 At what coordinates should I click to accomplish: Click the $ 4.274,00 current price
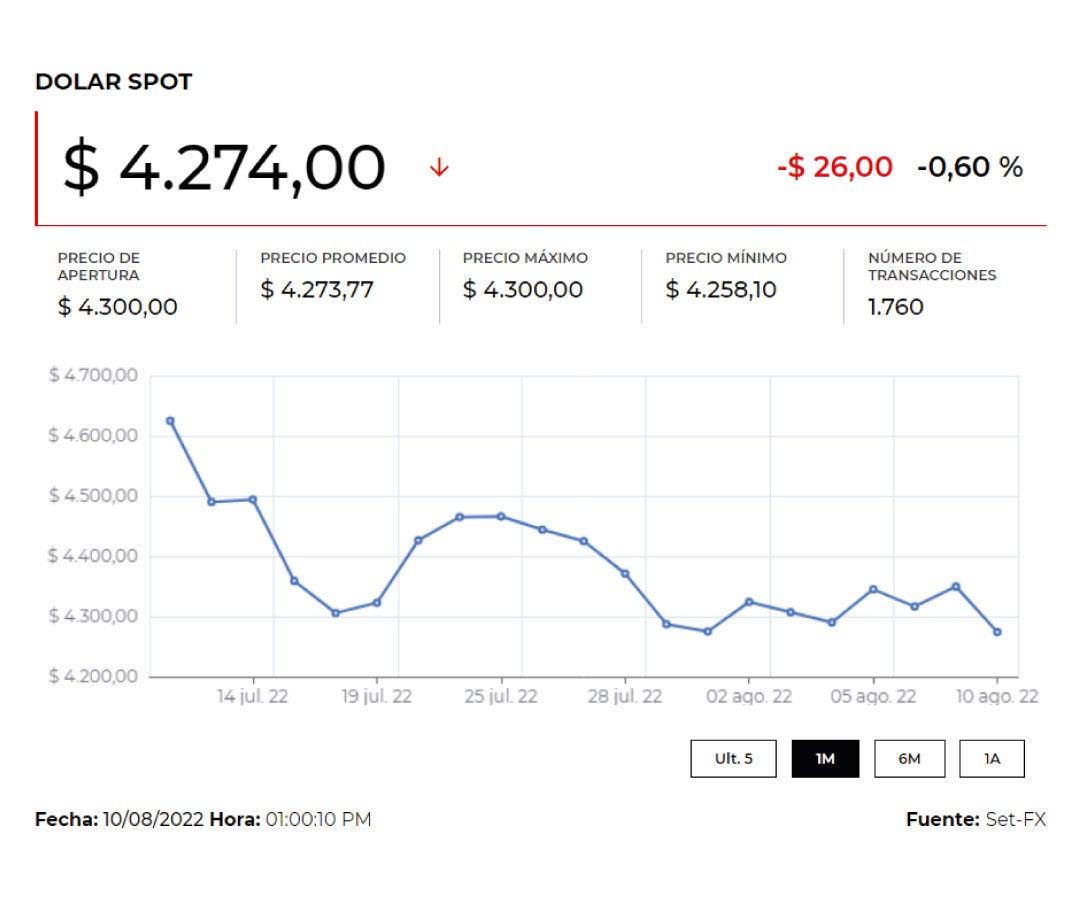coord(224,167)
